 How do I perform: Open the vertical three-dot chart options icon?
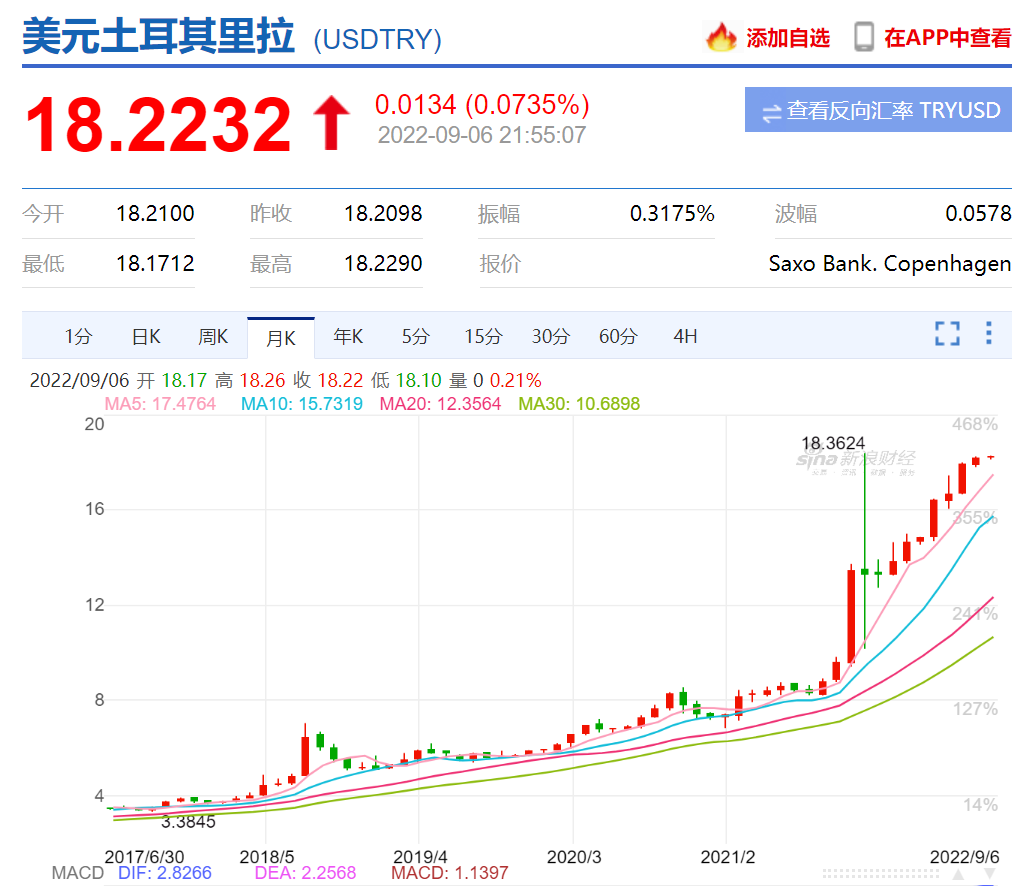(991, 336)
